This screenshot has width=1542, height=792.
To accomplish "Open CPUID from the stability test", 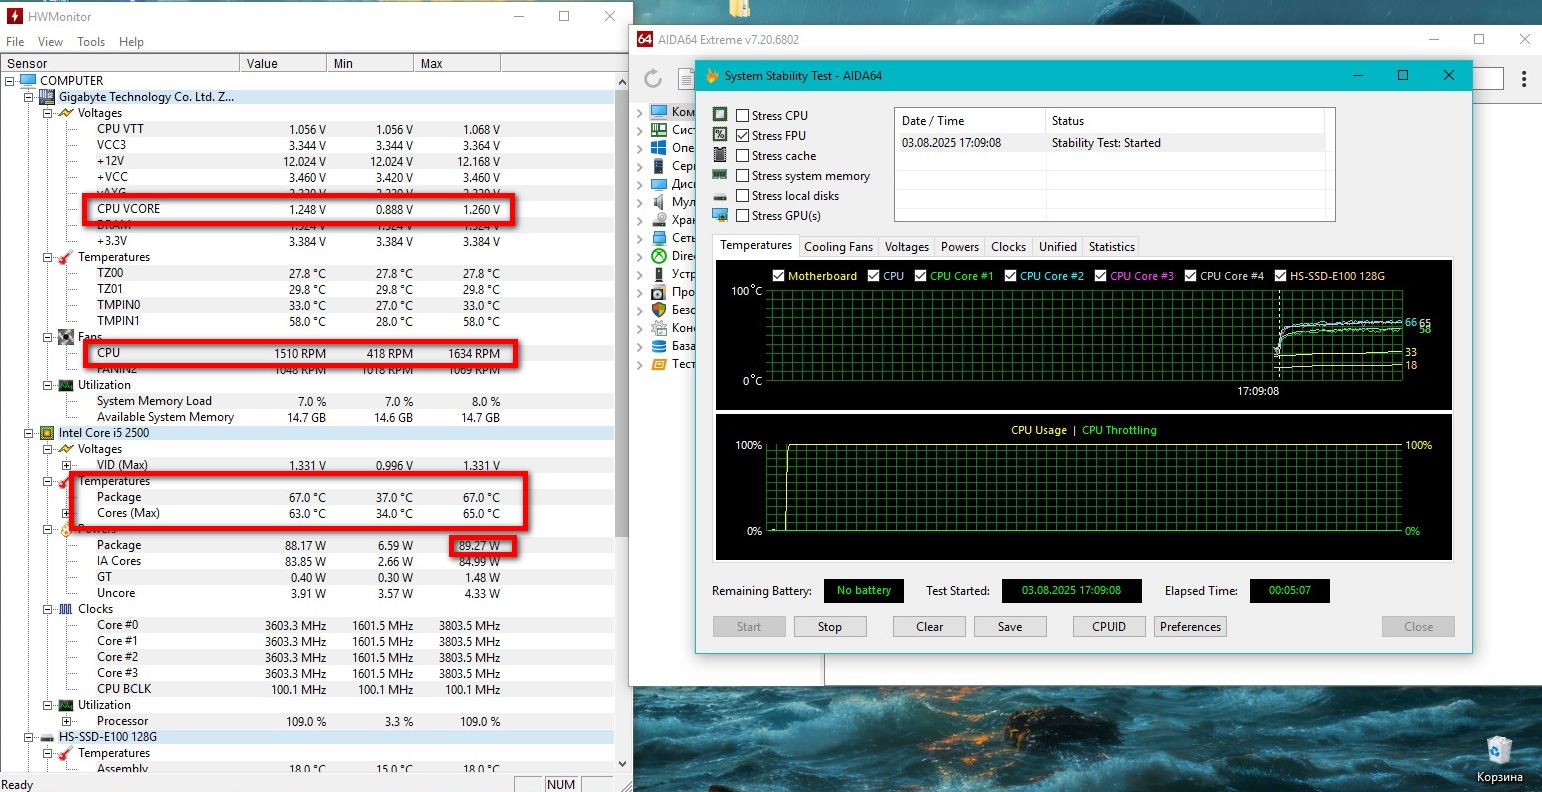I will pyautogui.click(x=1109, y=627).
